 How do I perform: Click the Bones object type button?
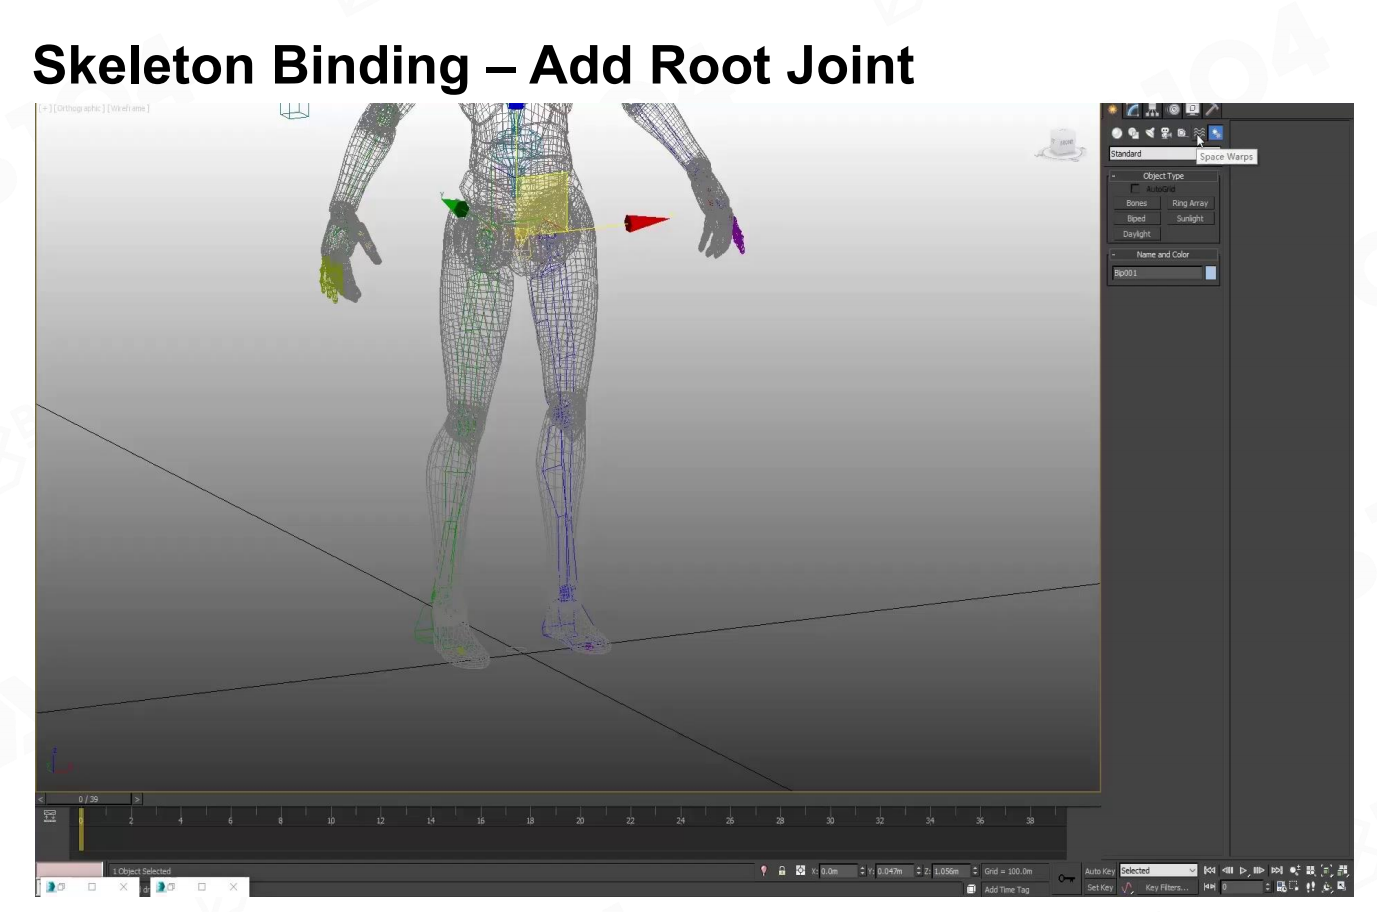[1136, 203]
